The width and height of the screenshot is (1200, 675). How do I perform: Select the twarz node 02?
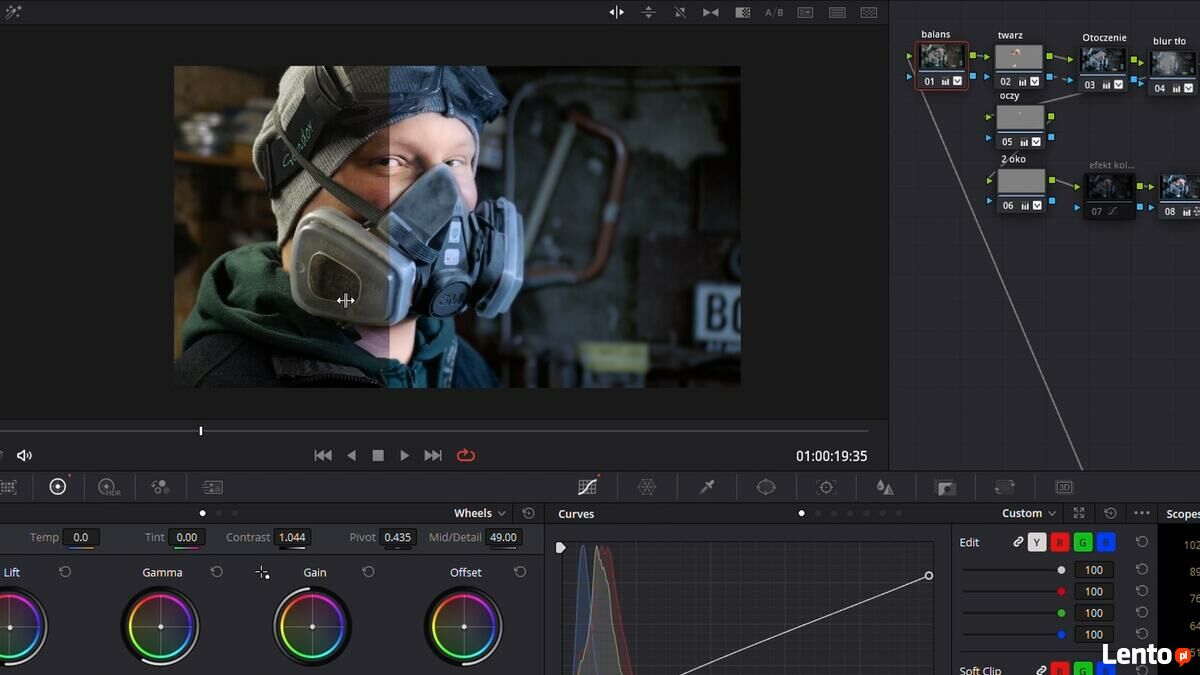1019,66
